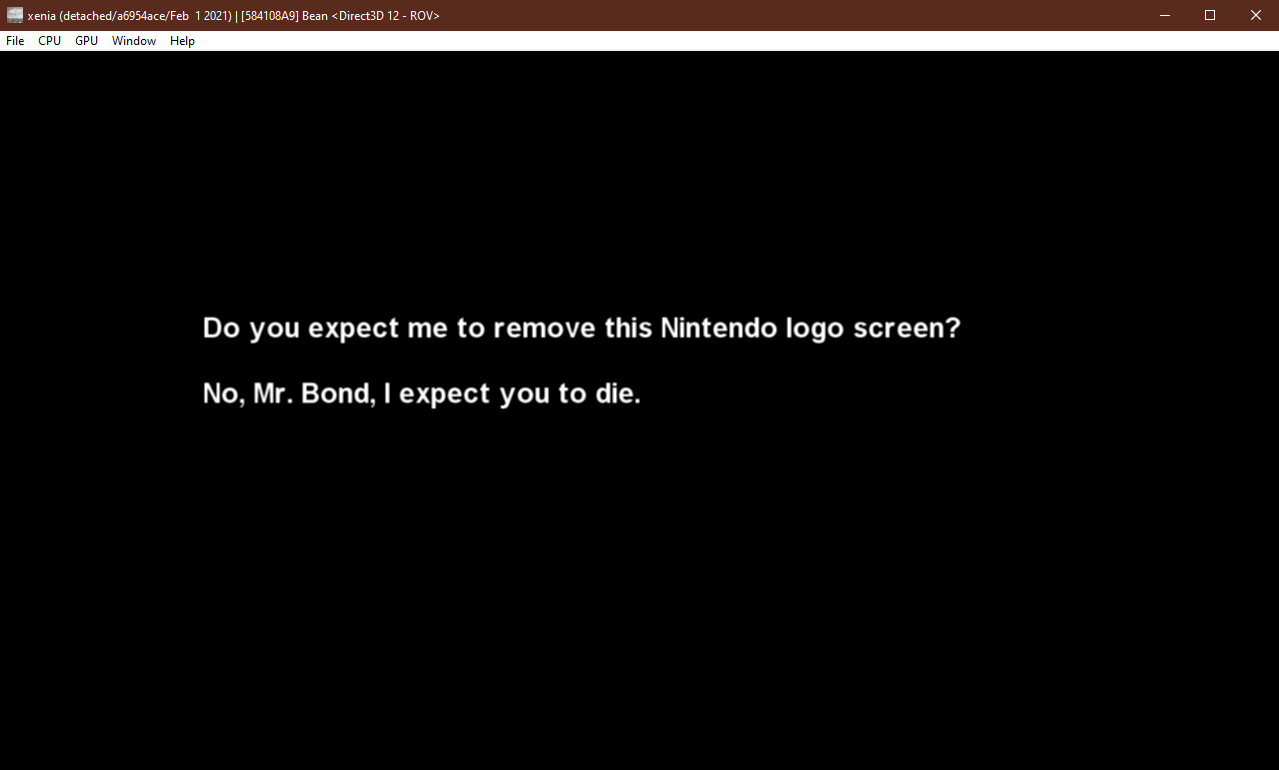This screenshot has height=770, width=1279.
Task: Click the xenia app icon in title bar
Action: (x=15, y=15)
